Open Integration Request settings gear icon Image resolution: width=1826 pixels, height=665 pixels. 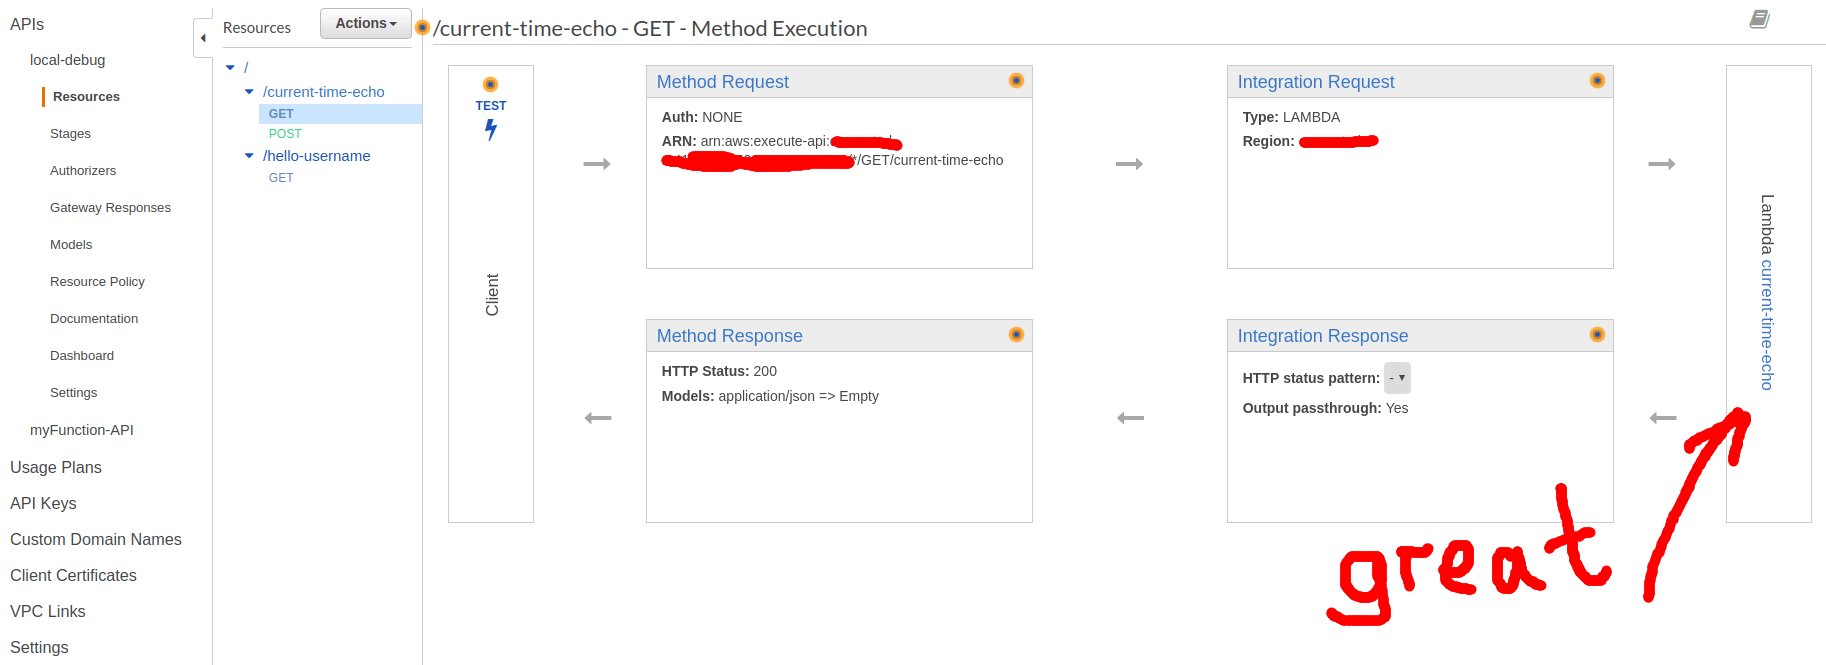click(x=1597, y=80)
